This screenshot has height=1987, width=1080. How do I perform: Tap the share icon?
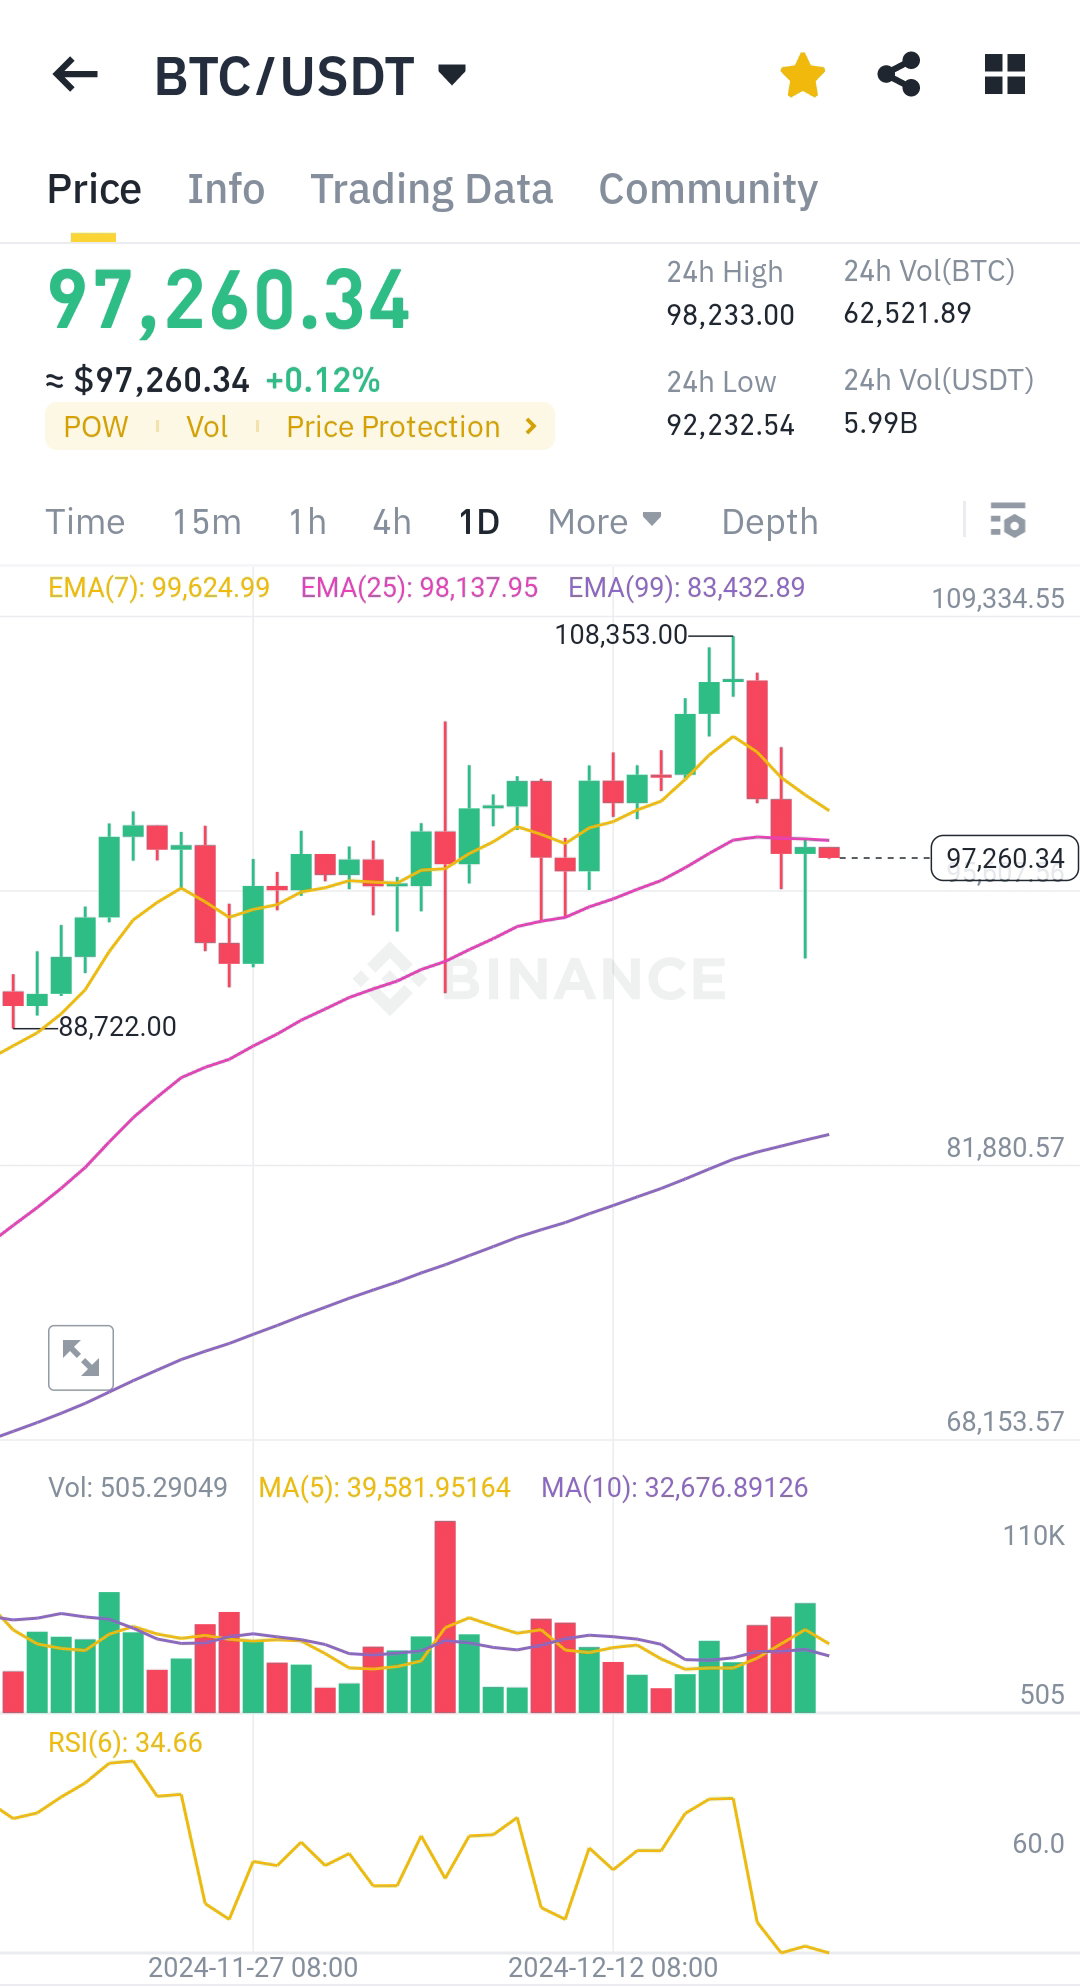[899, 75]
